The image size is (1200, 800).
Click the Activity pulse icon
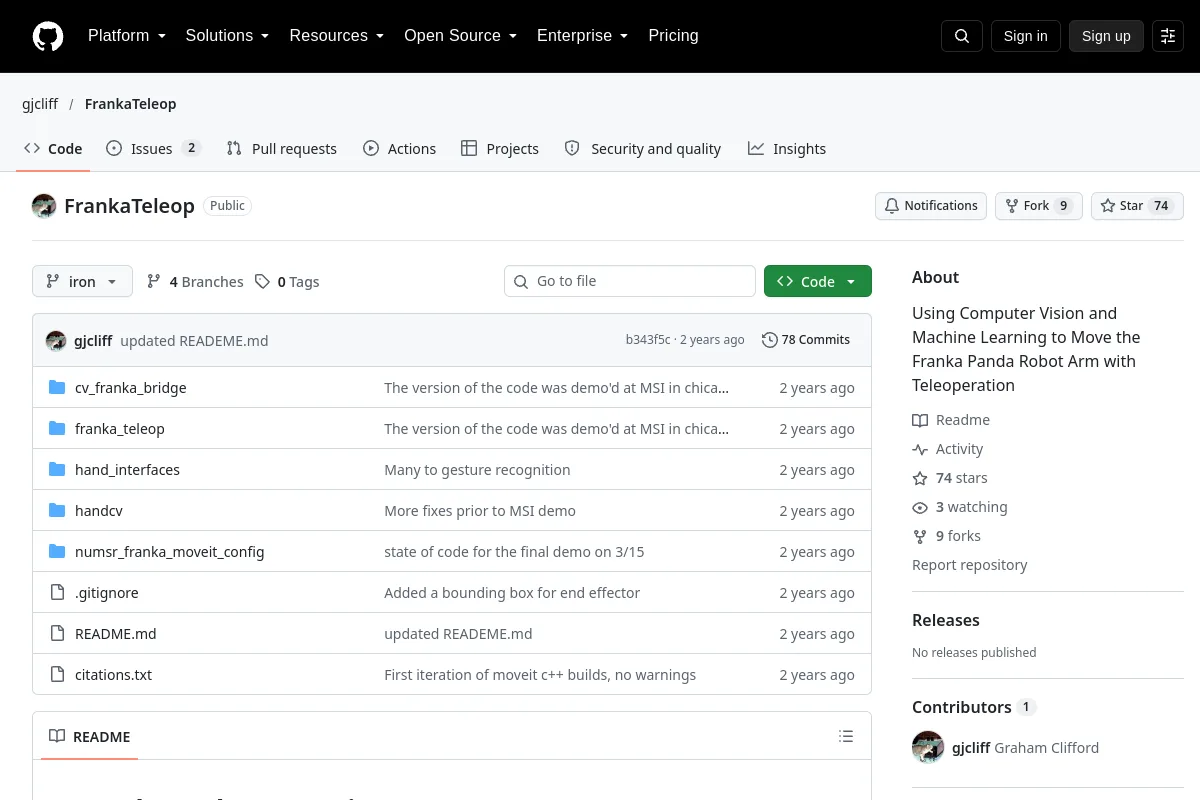pos(920,449)
